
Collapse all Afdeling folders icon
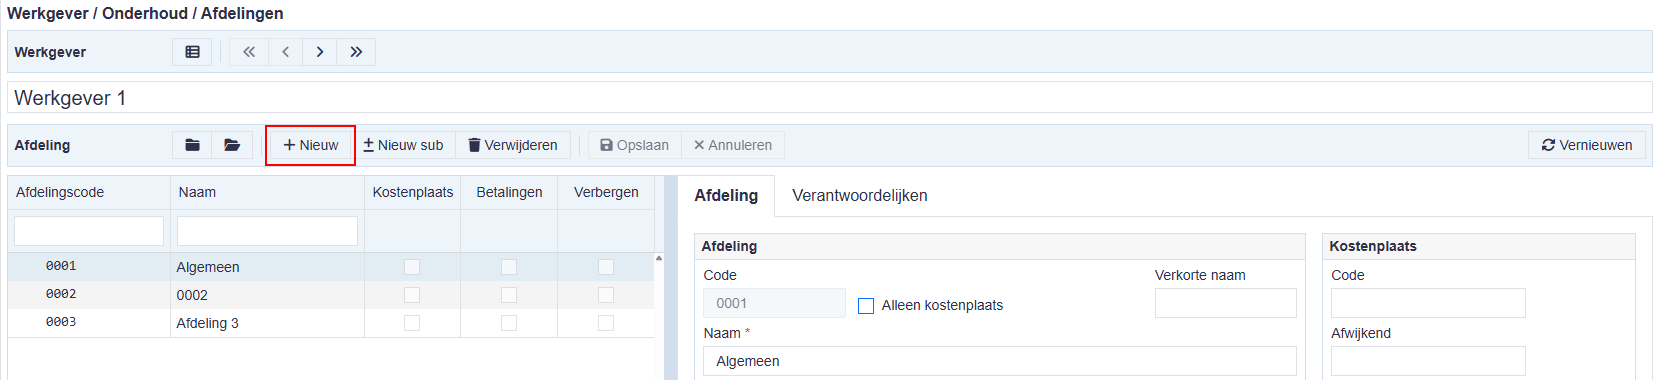(x=192, y=145)
